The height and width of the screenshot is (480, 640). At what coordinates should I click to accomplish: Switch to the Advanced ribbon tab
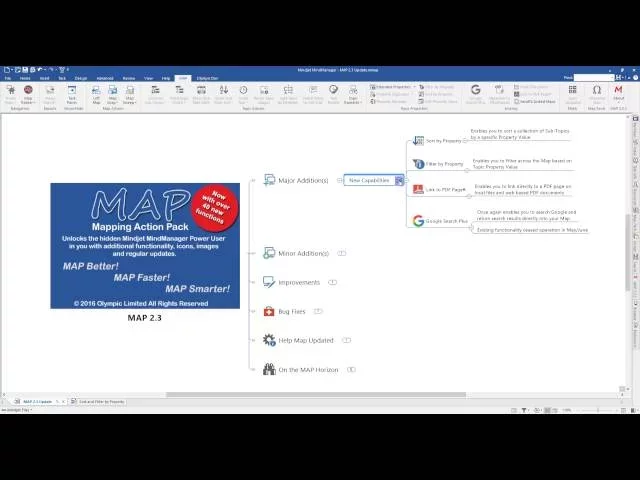[x=105, y=78]
